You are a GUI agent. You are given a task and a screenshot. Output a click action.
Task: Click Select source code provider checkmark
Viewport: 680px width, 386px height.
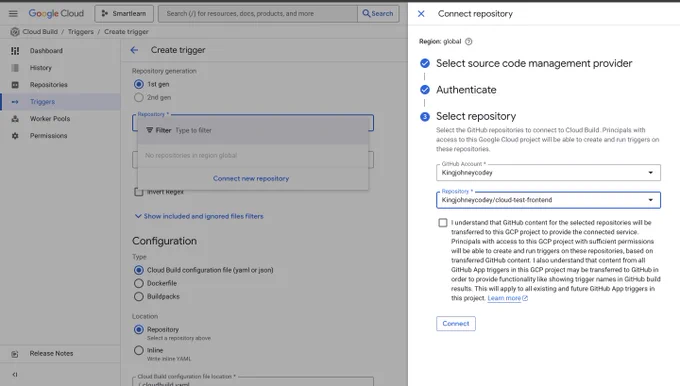pos(425,64)
